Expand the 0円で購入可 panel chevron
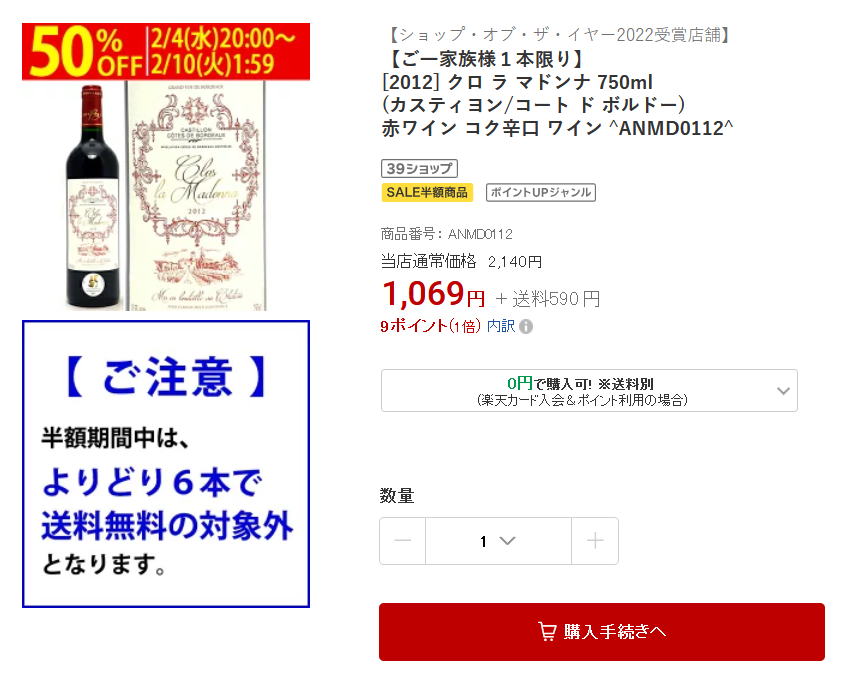Image resolution: width=847 pixels, height=692 pixels. pyautogui.click(x=783, y=391)
